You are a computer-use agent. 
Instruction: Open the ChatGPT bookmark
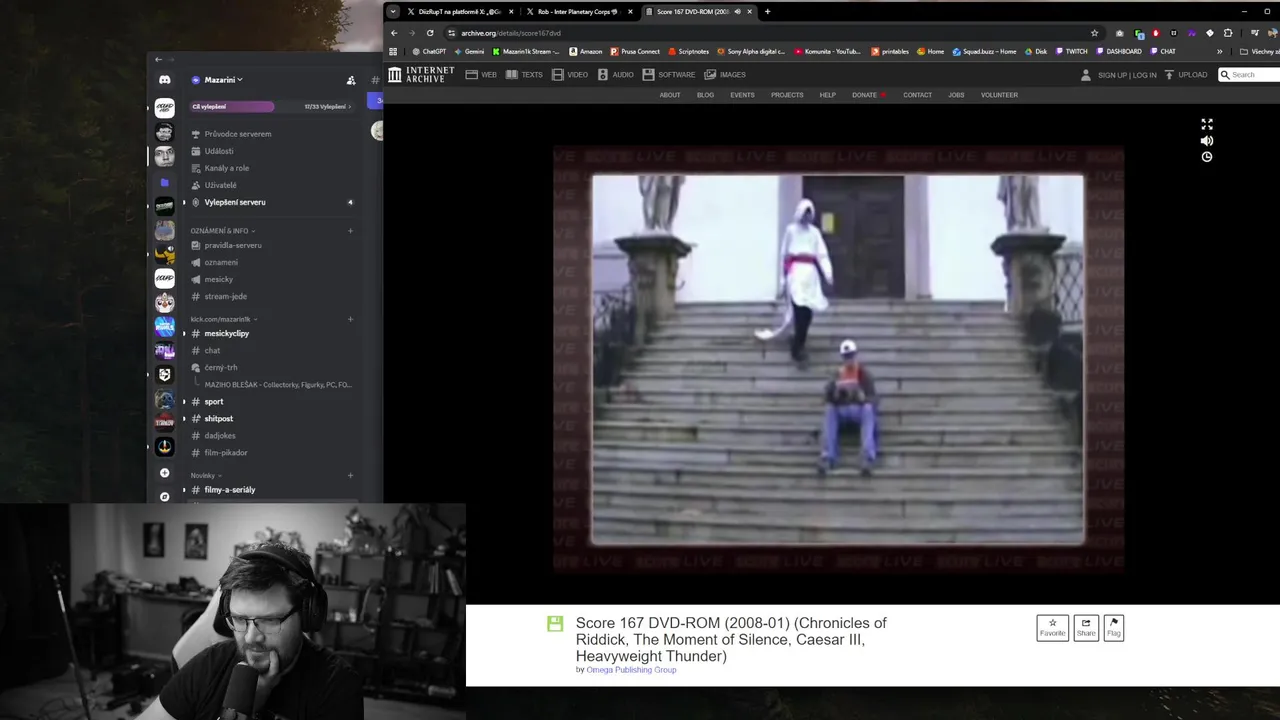coord(429,51)
